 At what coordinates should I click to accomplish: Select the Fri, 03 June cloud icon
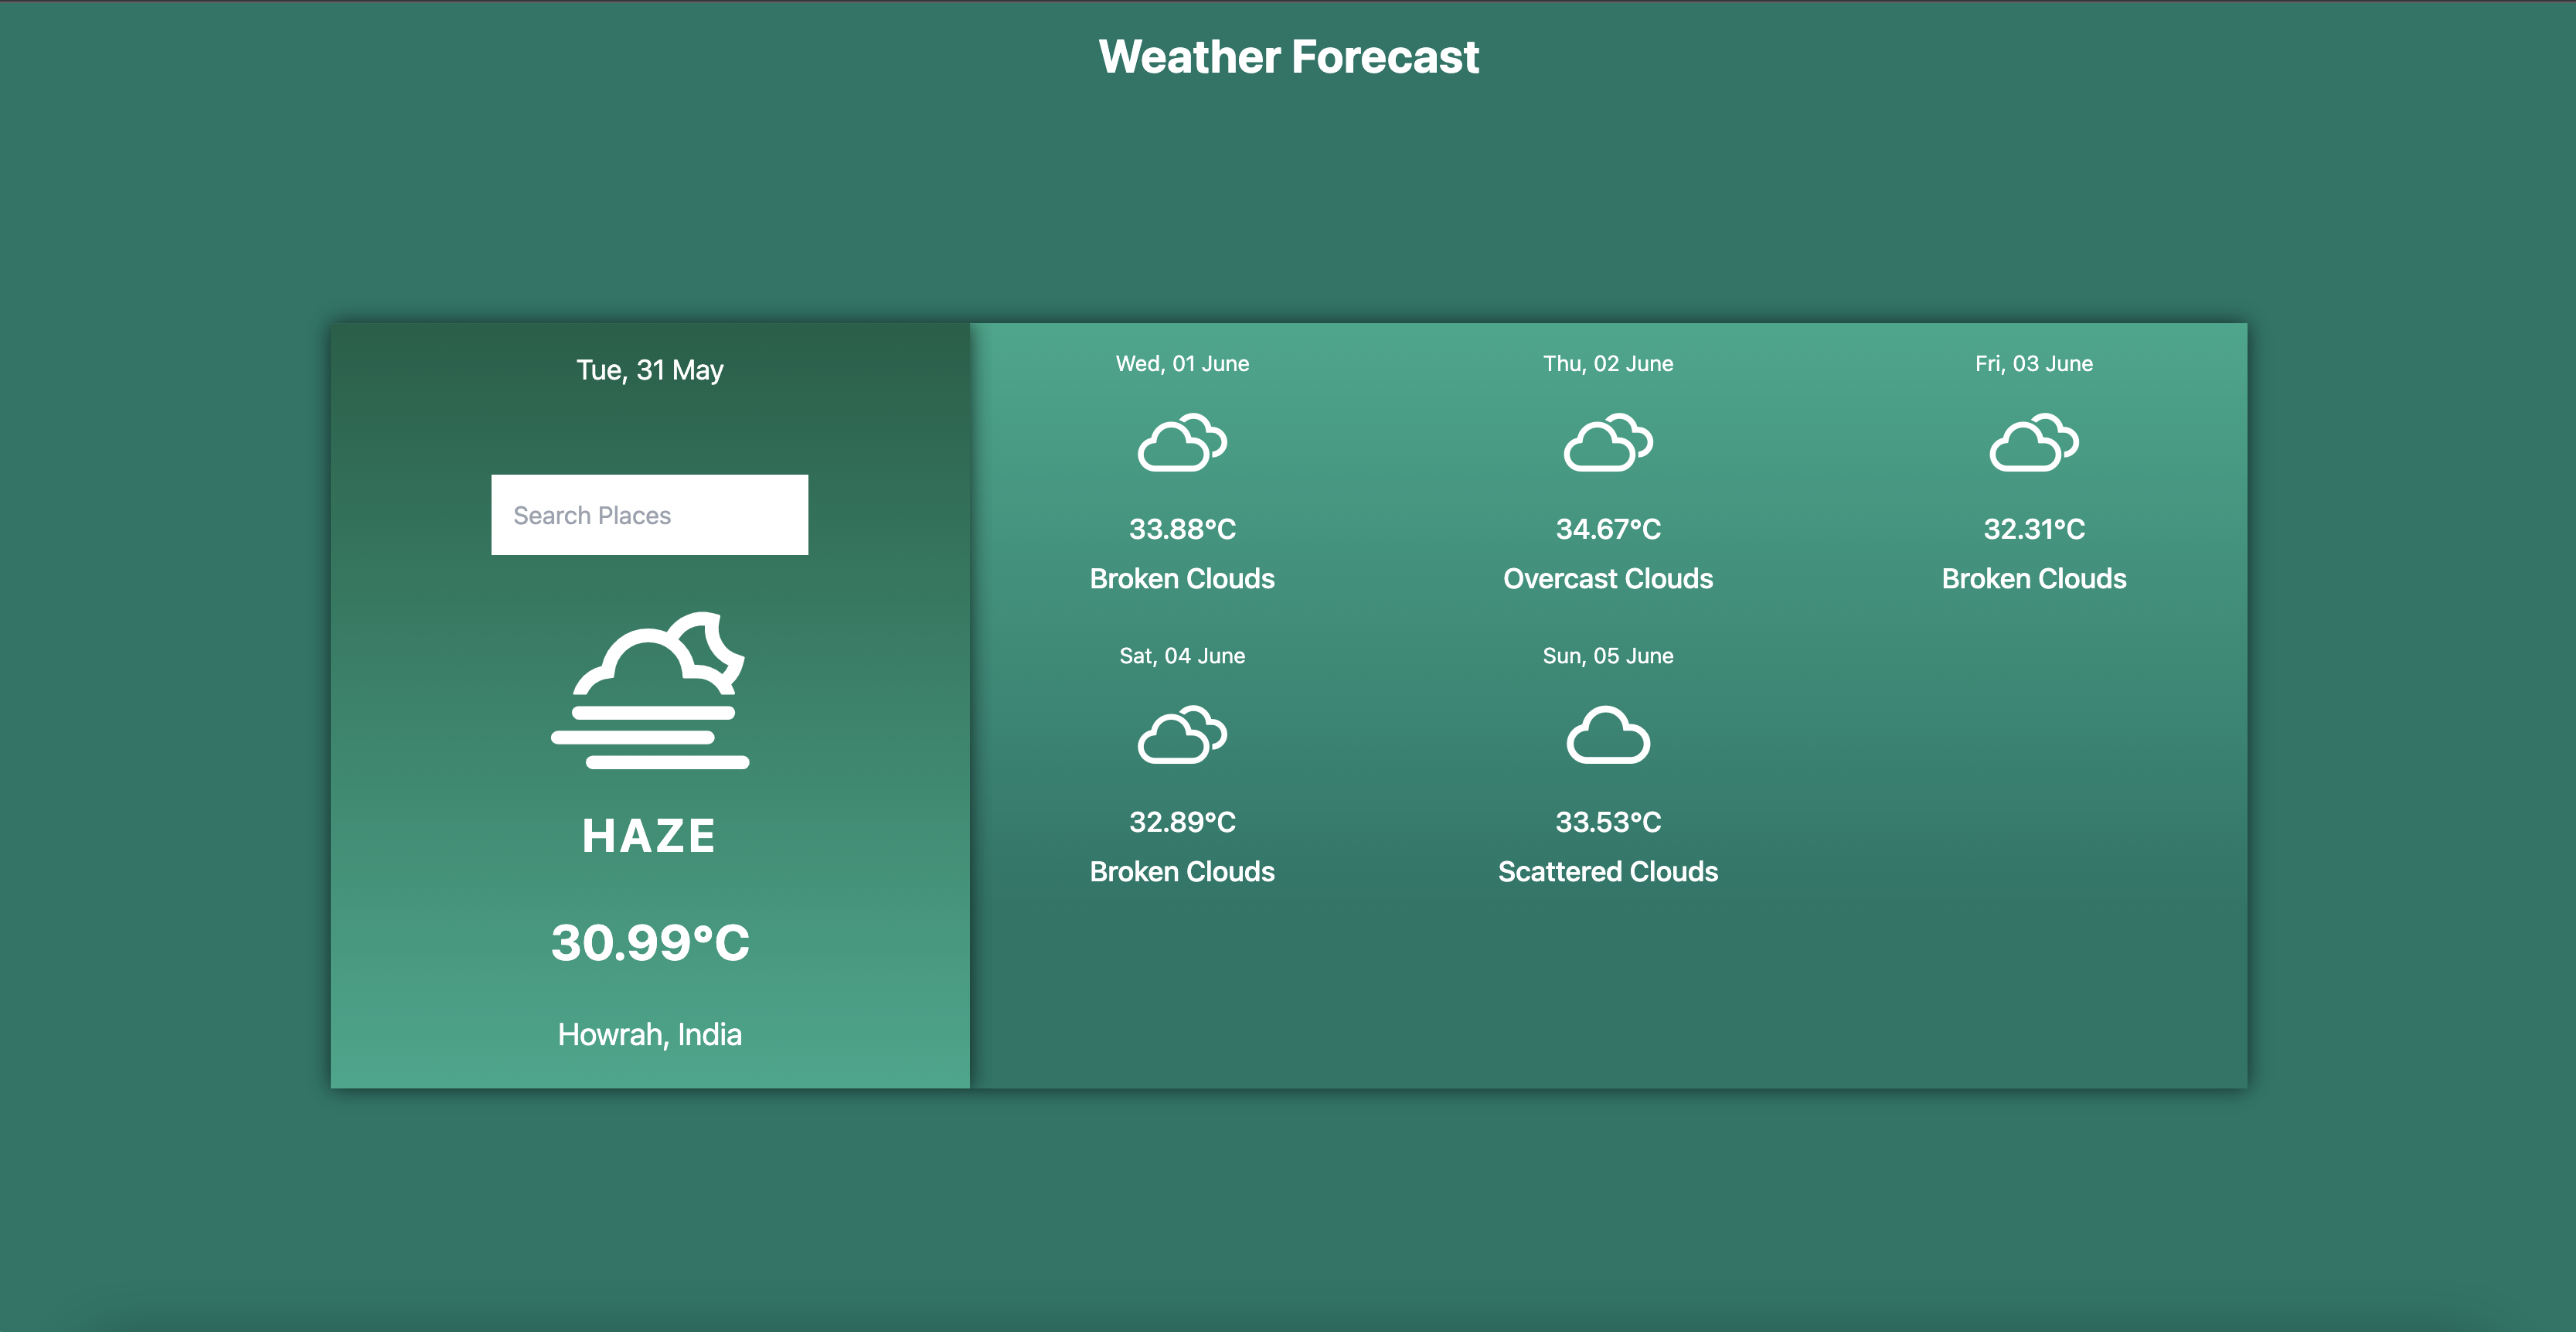pyautogui.click(x=2034, y=442)
